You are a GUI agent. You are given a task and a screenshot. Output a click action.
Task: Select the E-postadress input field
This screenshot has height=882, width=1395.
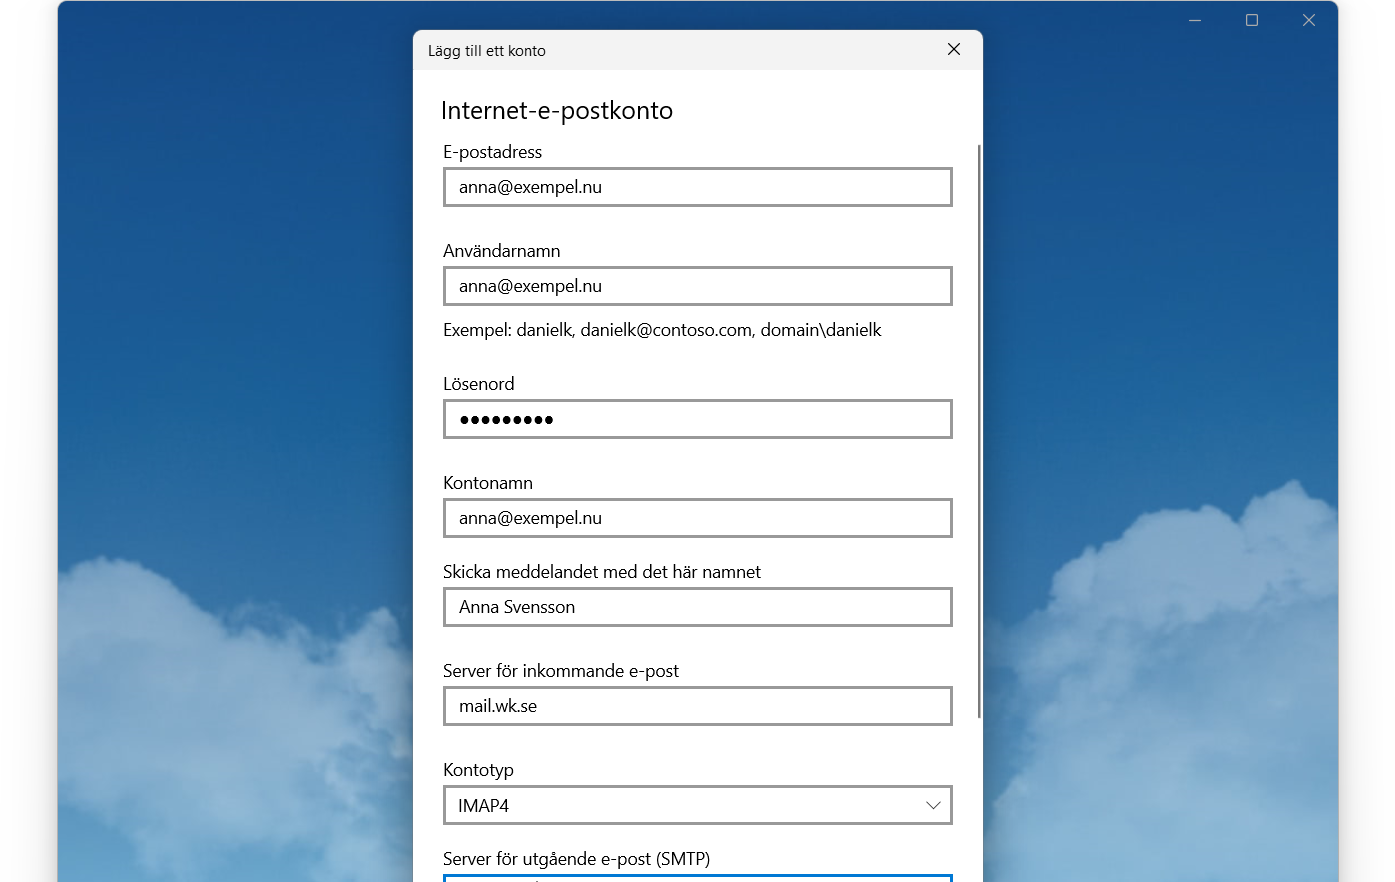697,187
